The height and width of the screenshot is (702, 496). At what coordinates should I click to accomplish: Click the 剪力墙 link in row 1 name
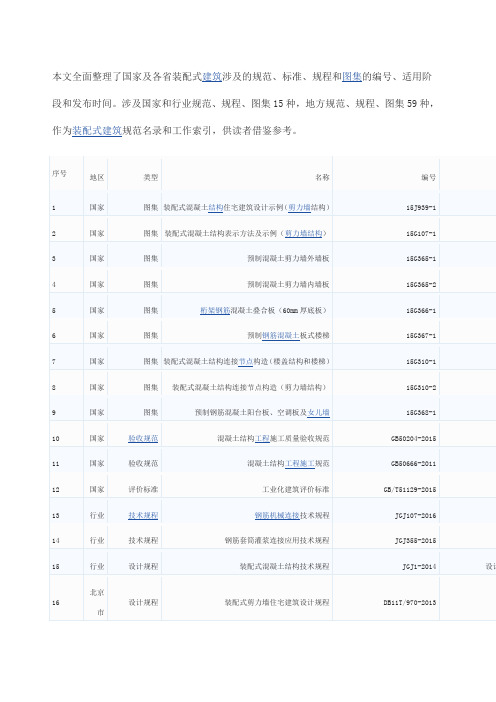coord(299,208)
